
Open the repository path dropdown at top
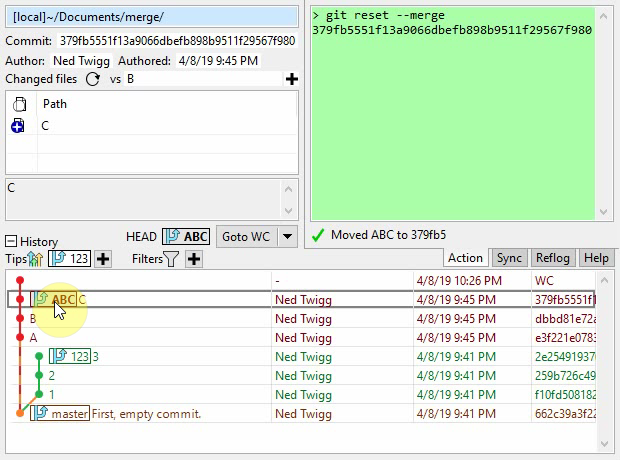tap(152, 17)
